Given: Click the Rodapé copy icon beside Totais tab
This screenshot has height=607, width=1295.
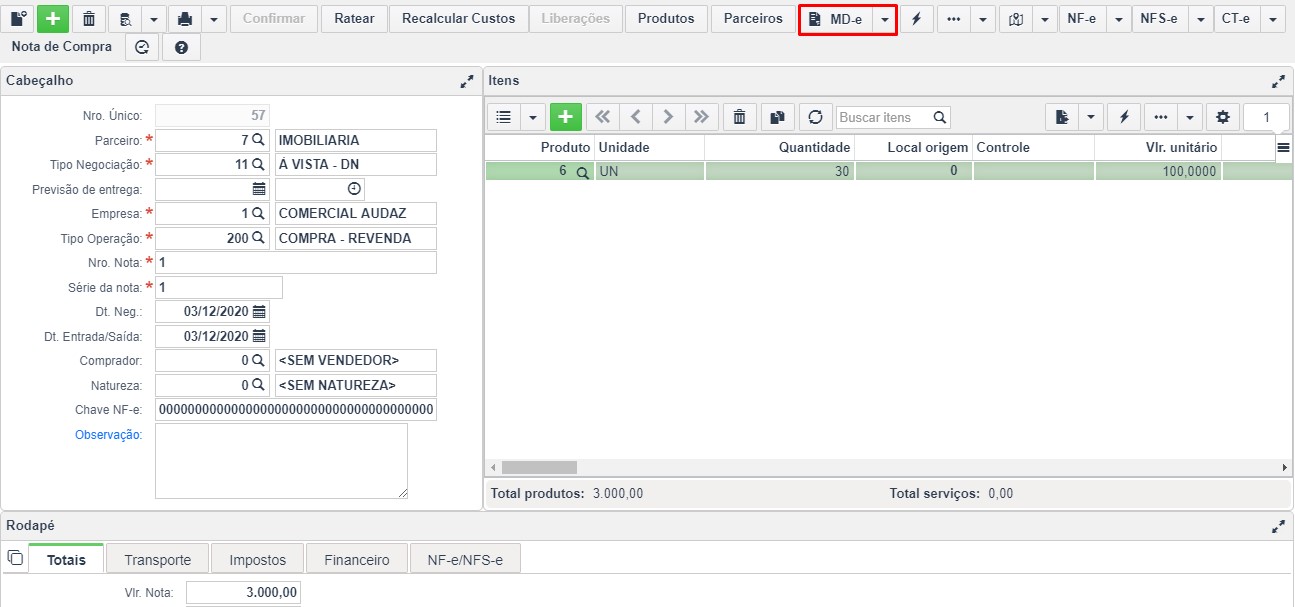Looking at the screenshot, I should click(14, 557).
